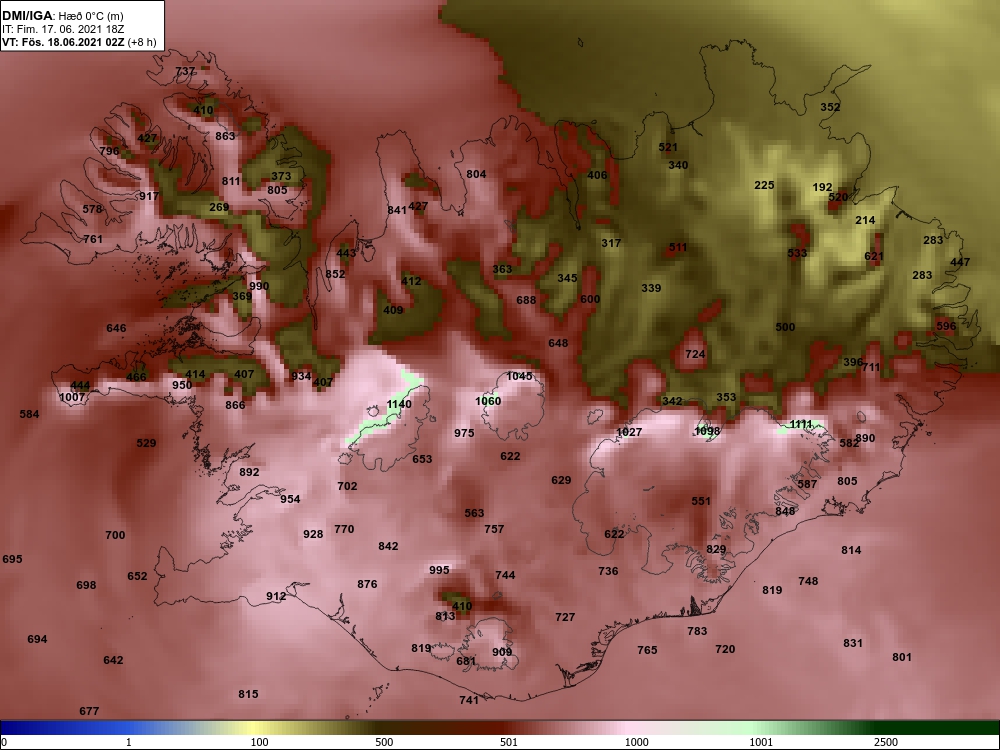Viewport: 1000px width, 750px height.
Task: Select the 646 map value
Action: (x=116, y=328)
